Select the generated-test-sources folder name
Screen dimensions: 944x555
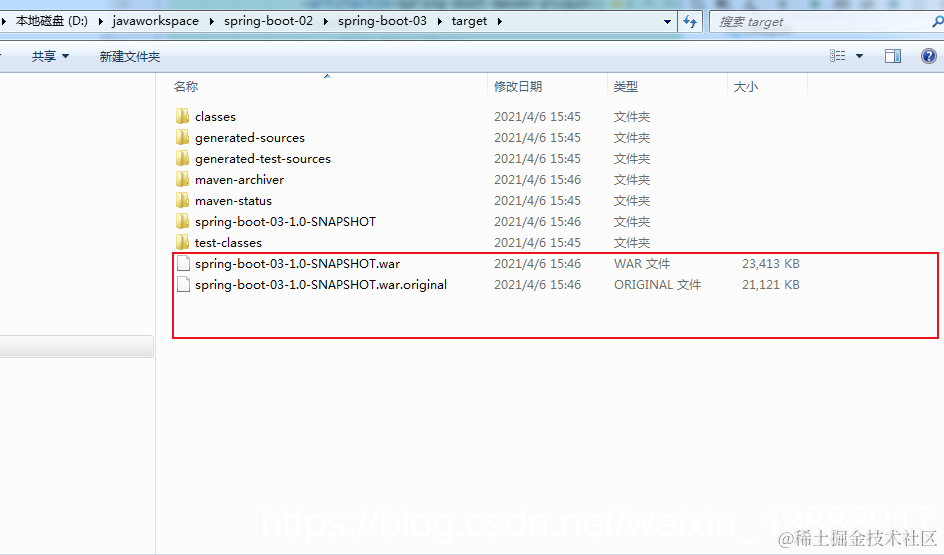262,159
